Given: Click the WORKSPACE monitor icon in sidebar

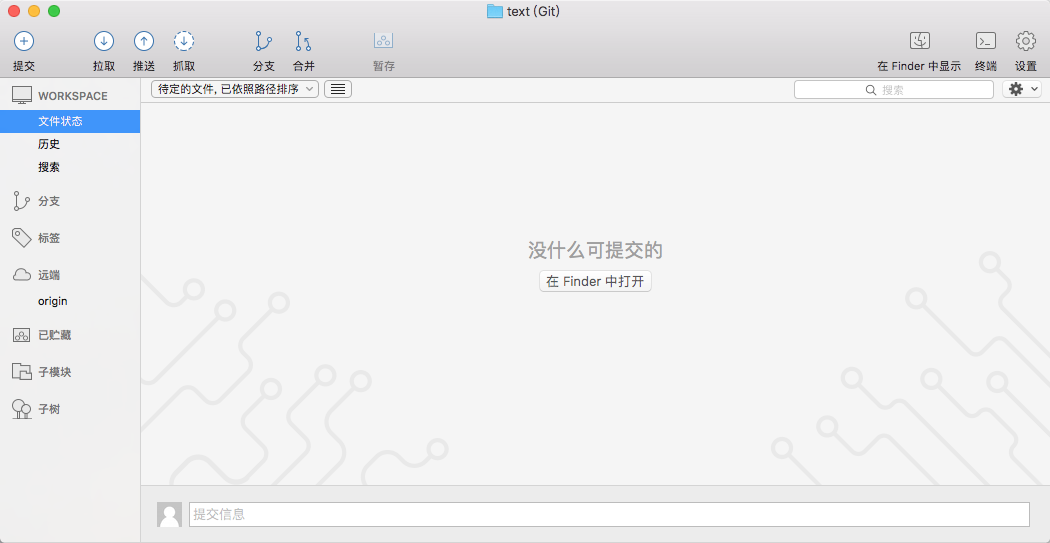Looking at the screenshot, I should (22, 96).
